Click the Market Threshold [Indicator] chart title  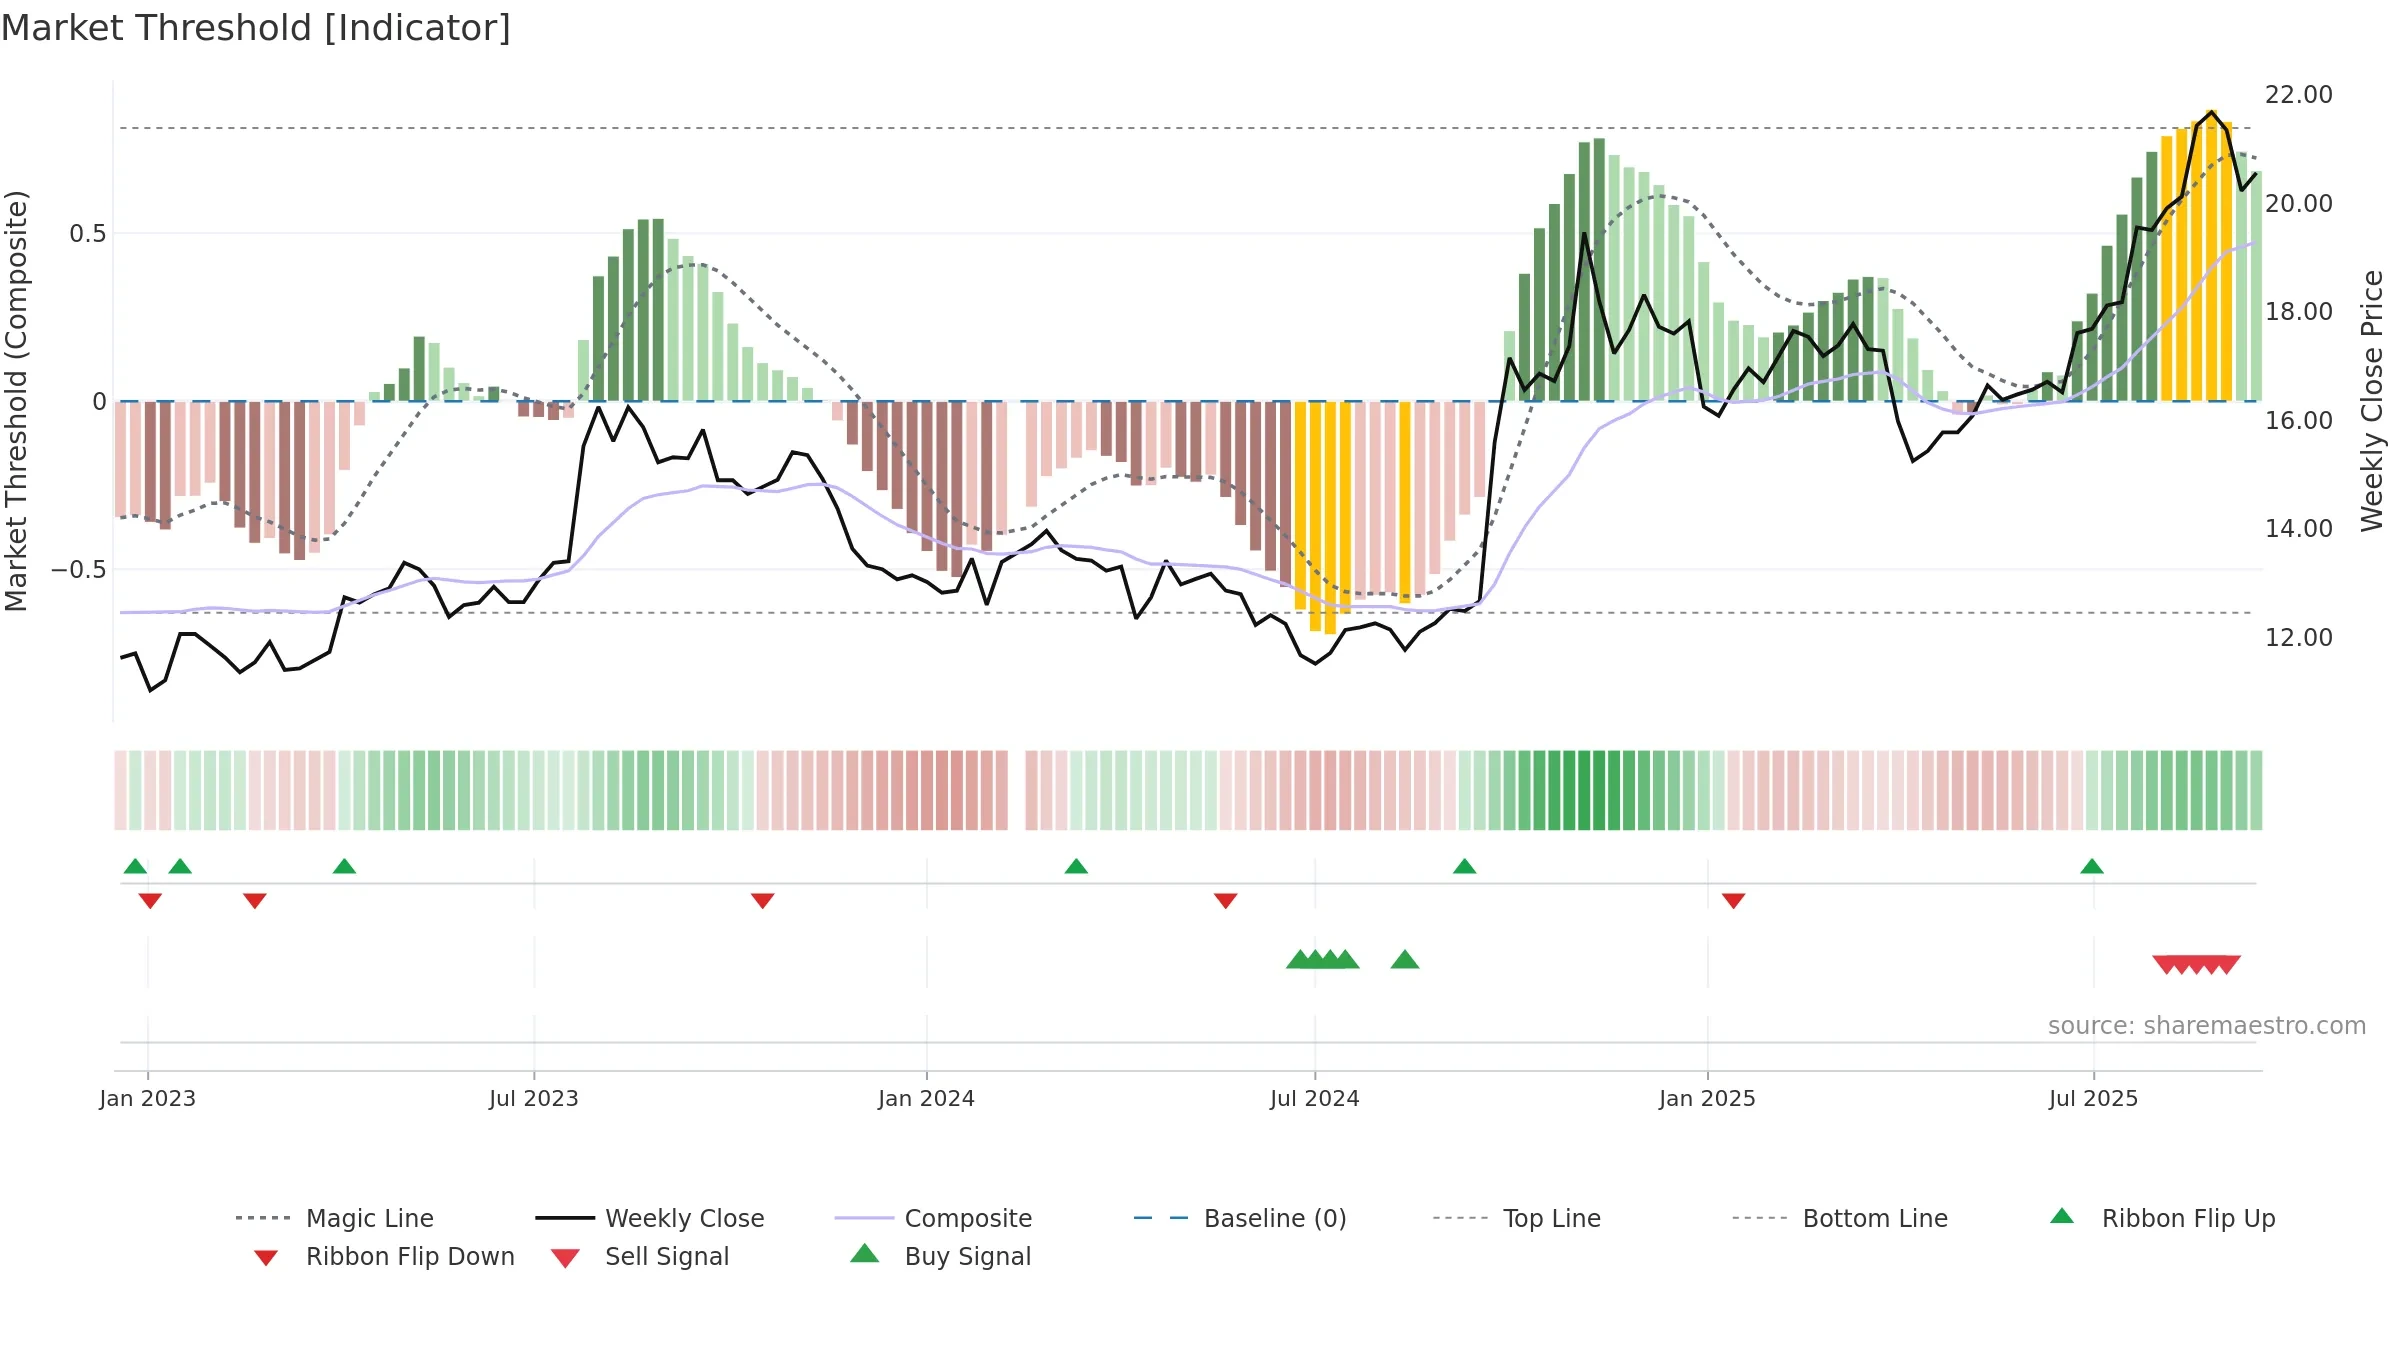click(x=256, y=28)
